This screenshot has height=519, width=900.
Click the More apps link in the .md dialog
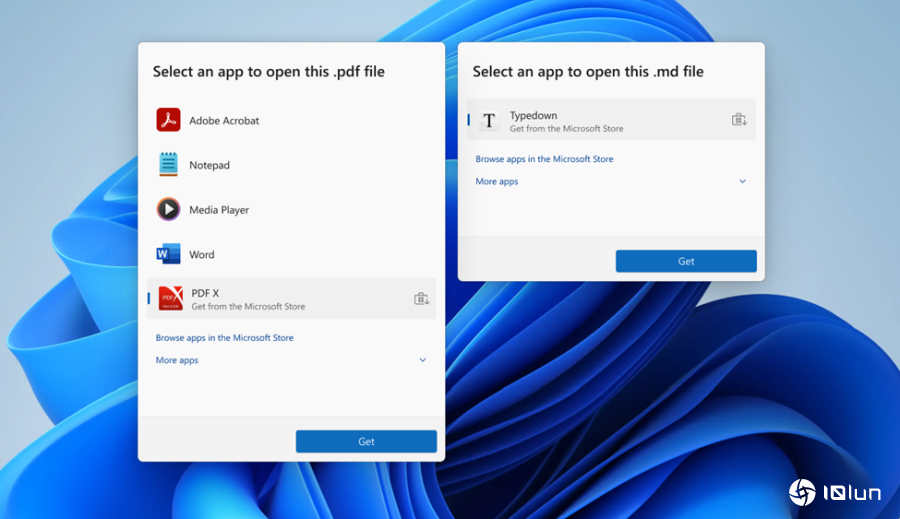coord(496,181)
